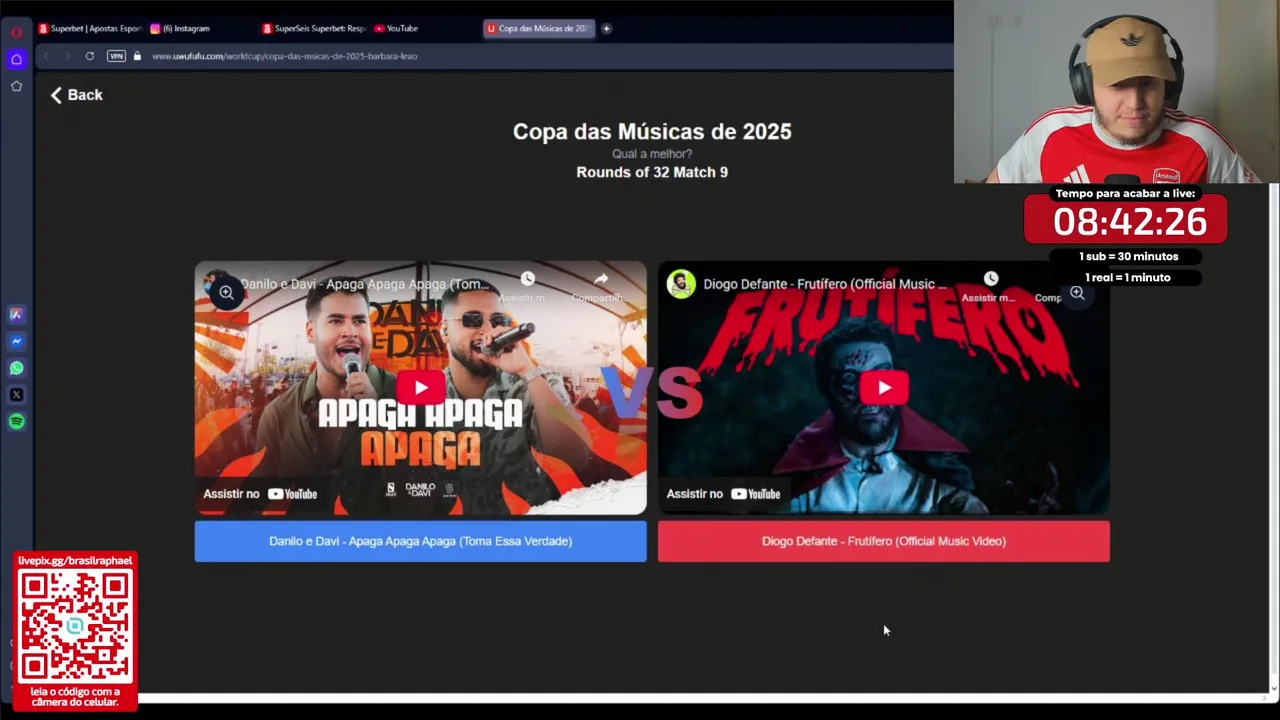Screen dimensions: 1280x720
Task: Click the Qual a melhor? subtitle
Action: (x=652, y=153)
